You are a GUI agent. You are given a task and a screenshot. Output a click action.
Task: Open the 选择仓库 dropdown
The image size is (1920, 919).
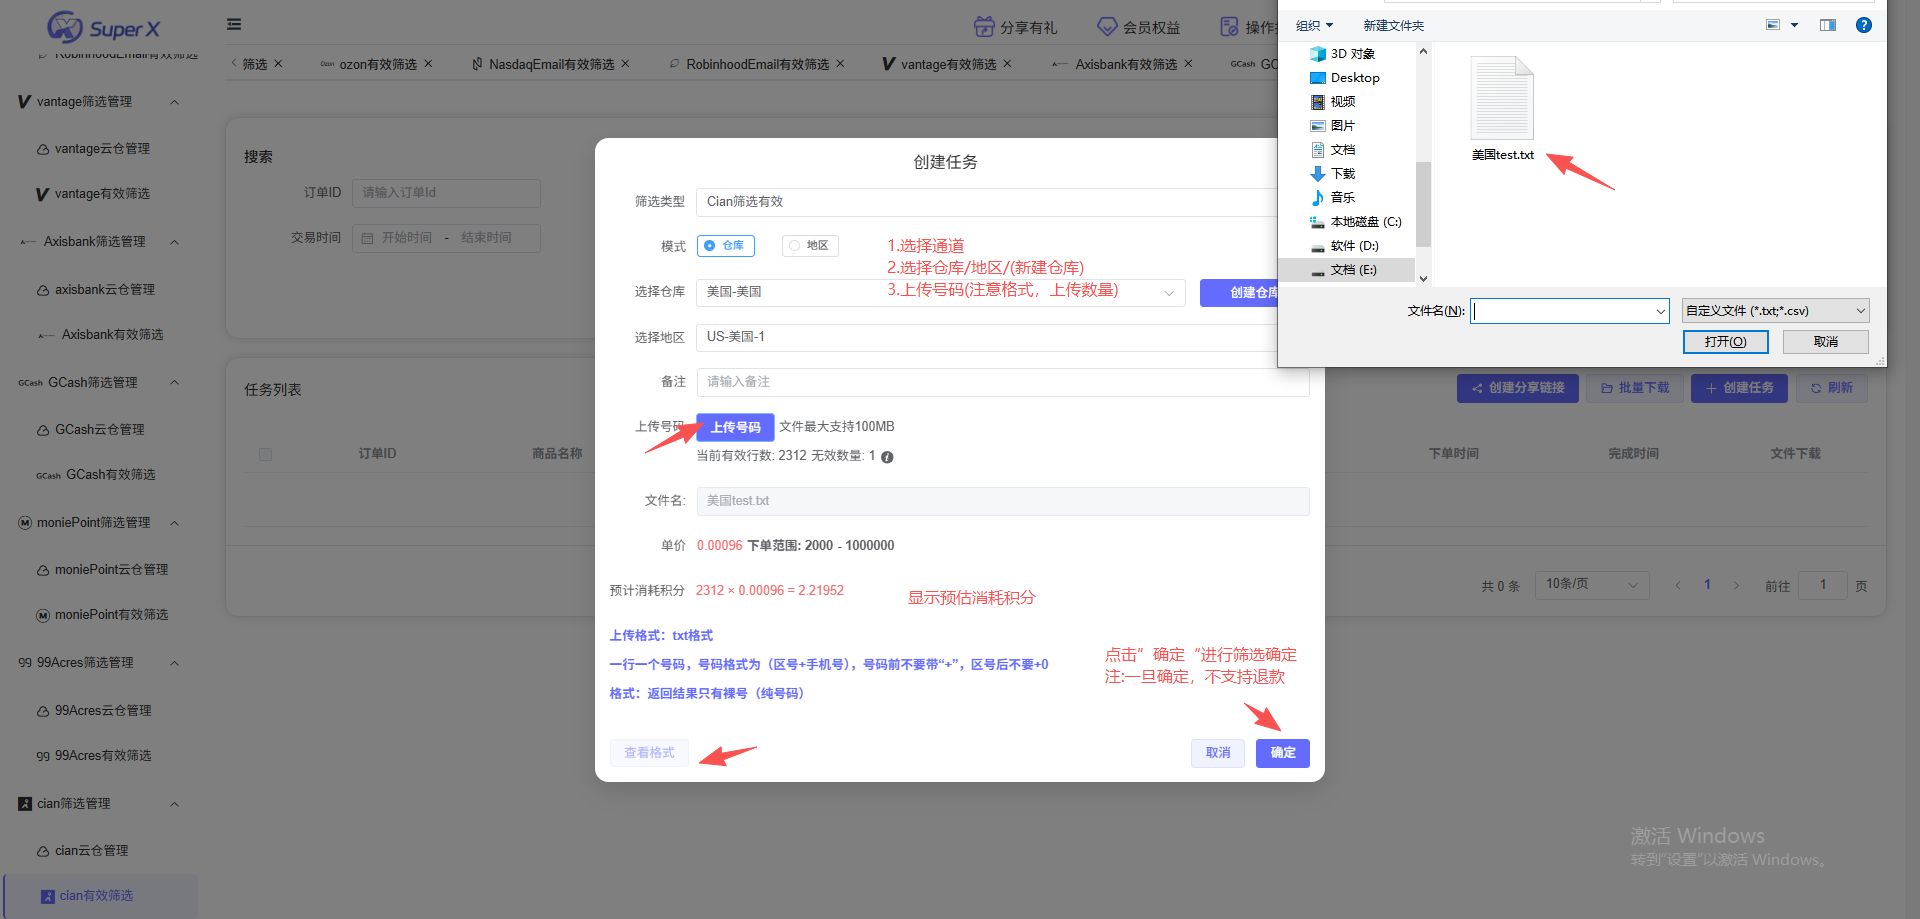point(1168,293)
